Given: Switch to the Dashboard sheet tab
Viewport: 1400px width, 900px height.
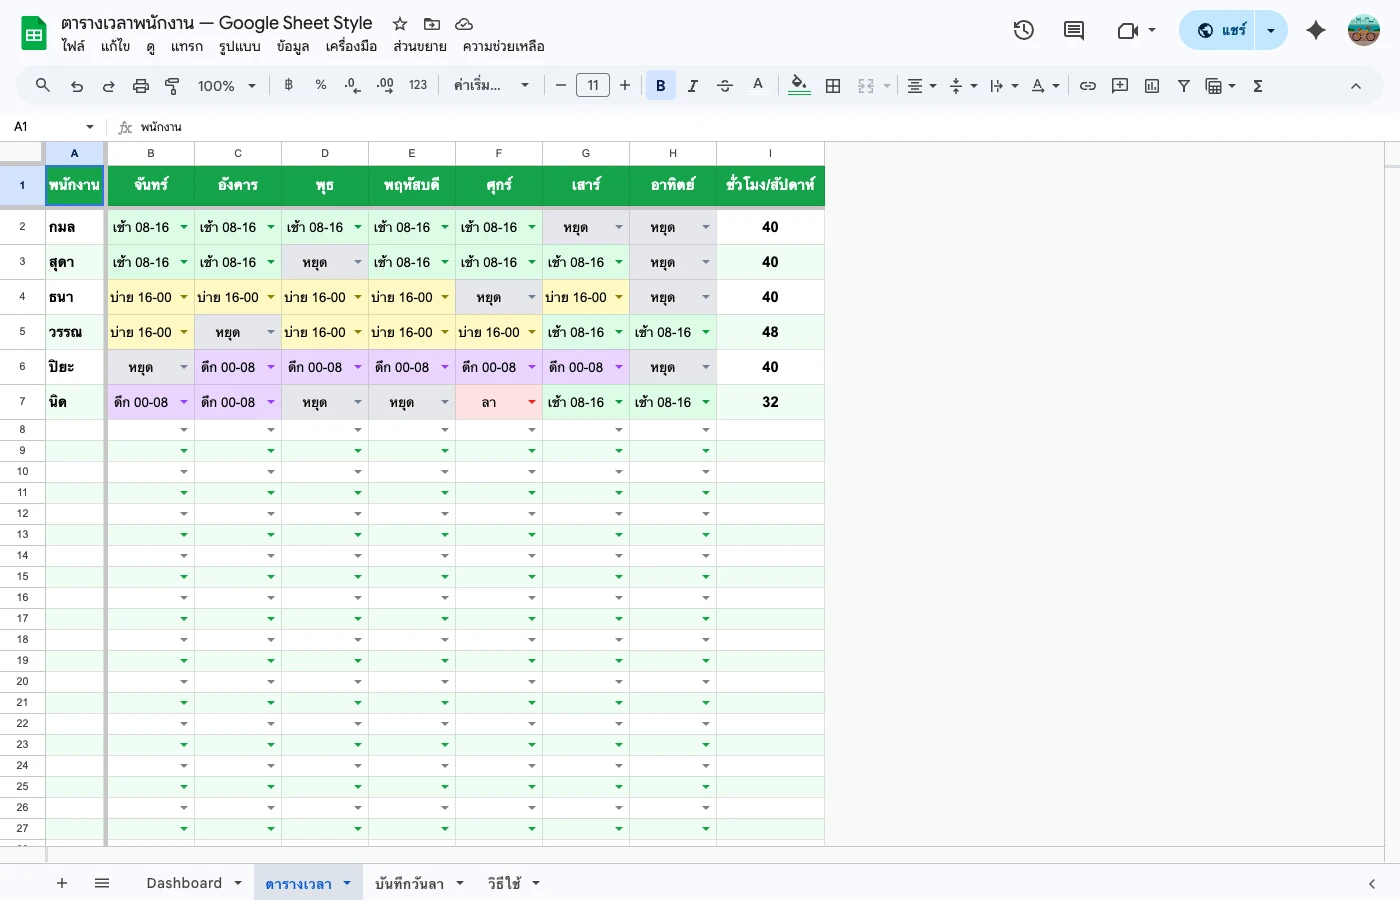Looking at the screenshot, I should [184, 883].
